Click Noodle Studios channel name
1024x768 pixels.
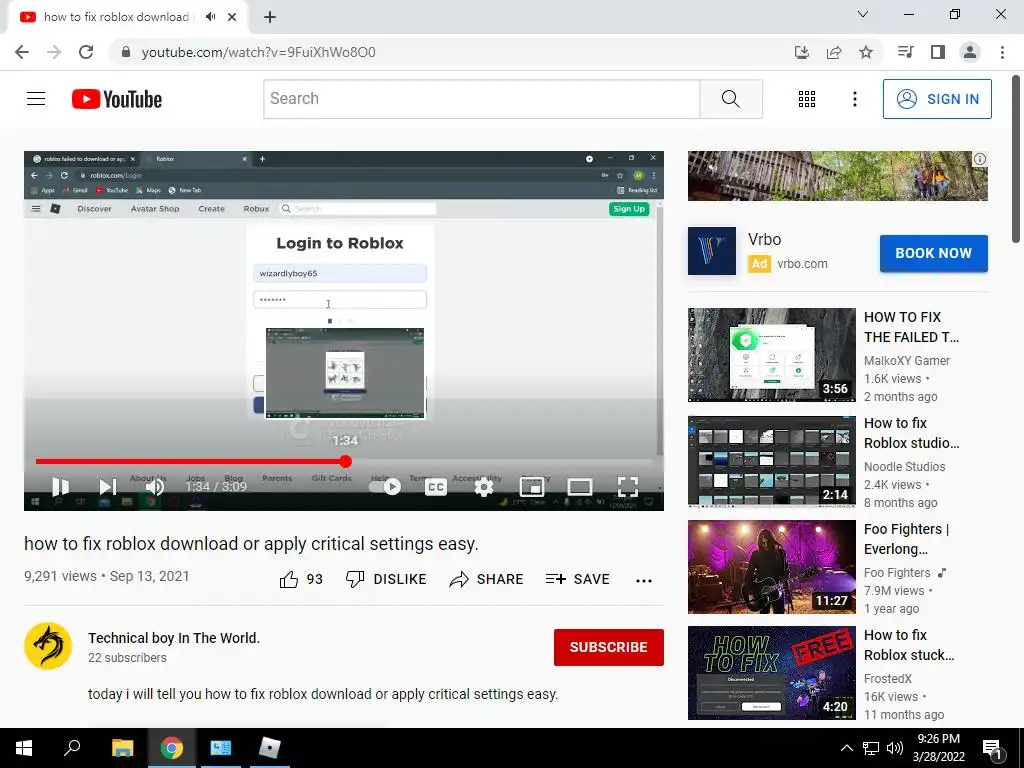904,466
